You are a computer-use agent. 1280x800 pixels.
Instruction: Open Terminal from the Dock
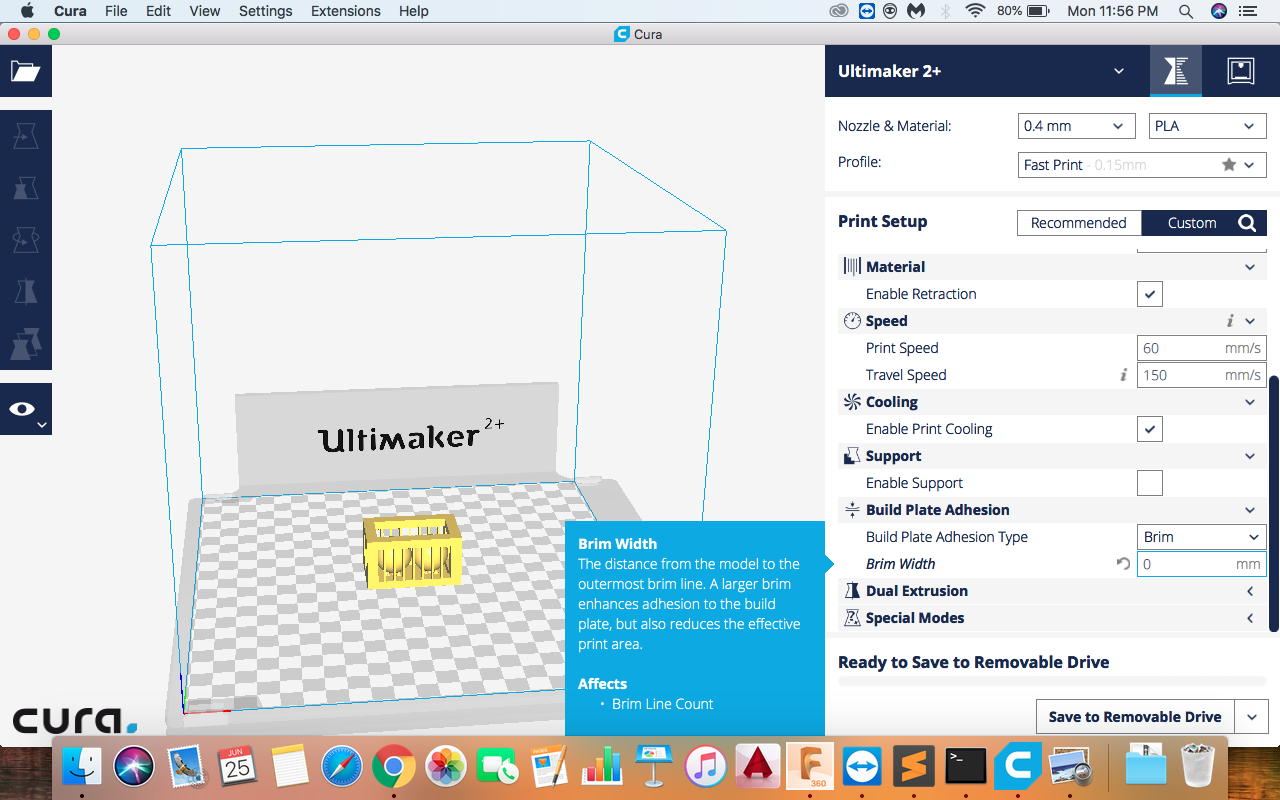[966, 767]
